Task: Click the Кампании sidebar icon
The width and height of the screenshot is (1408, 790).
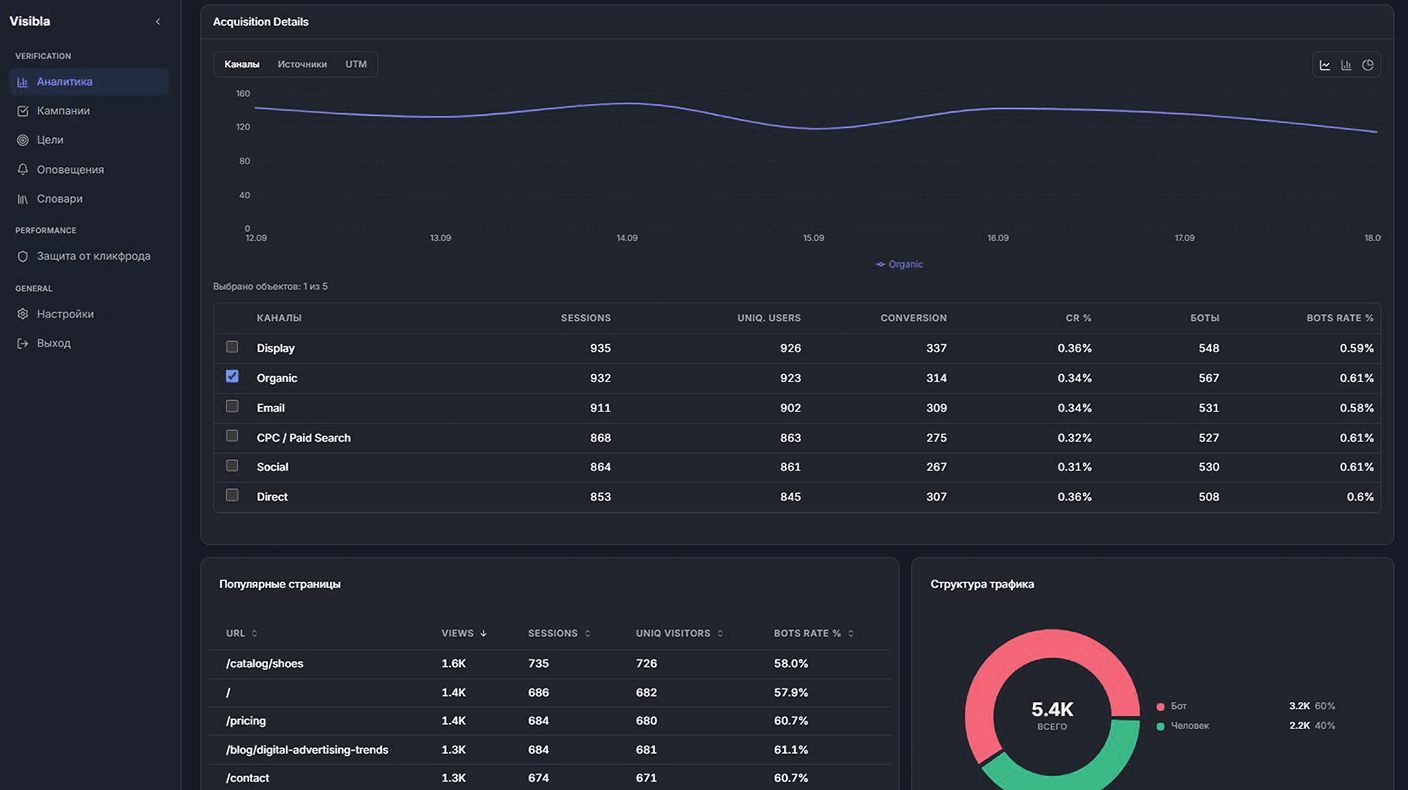Action: [23, 111]
